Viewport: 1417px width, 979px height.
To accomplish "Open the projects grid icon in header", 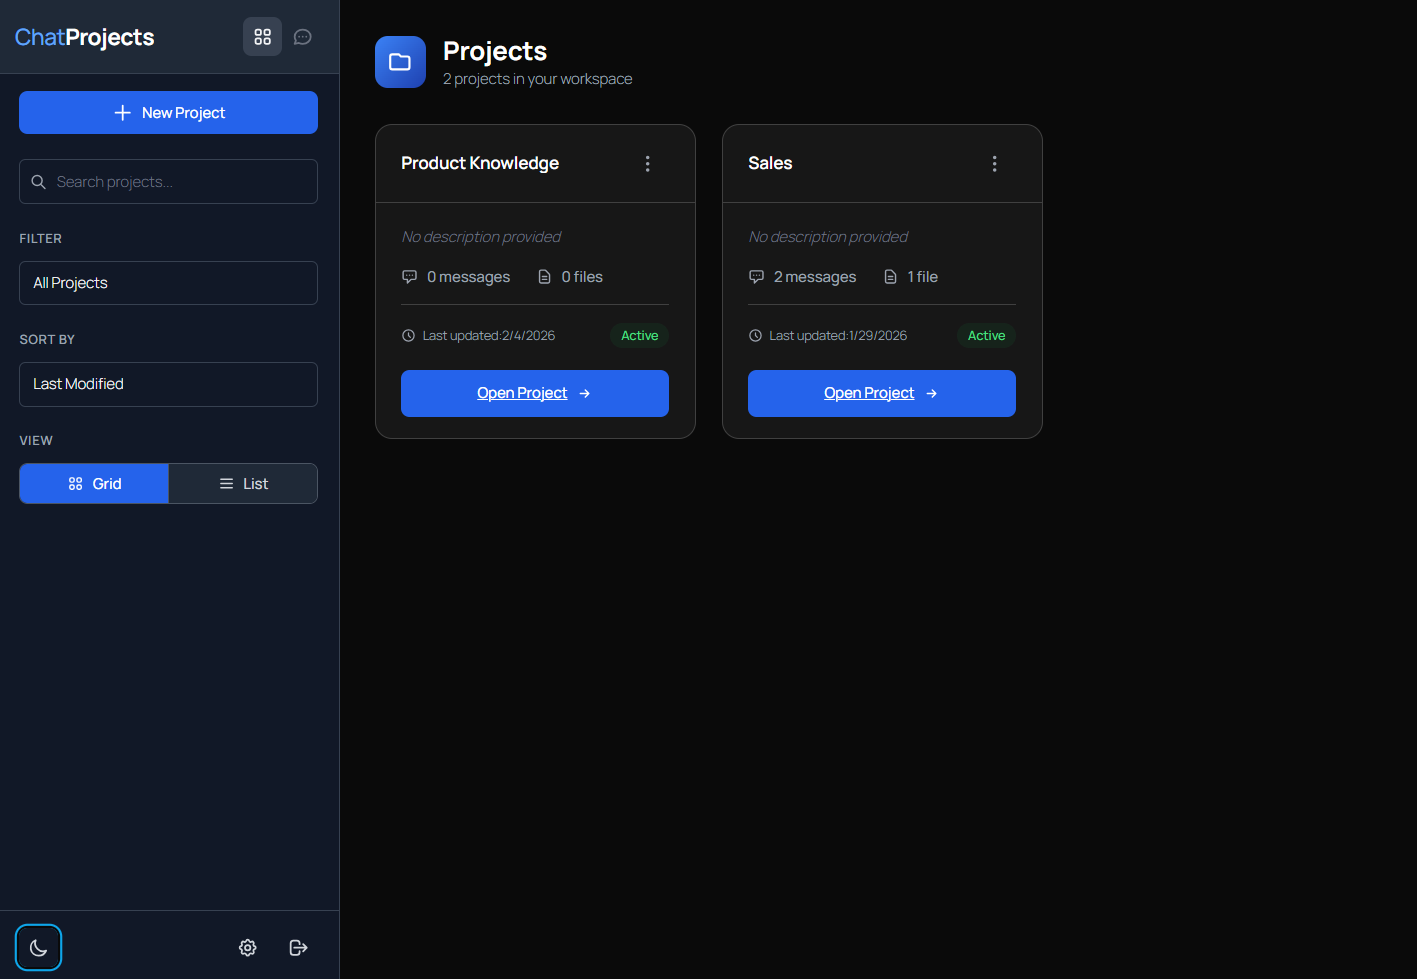I will (x=262, y=37).
